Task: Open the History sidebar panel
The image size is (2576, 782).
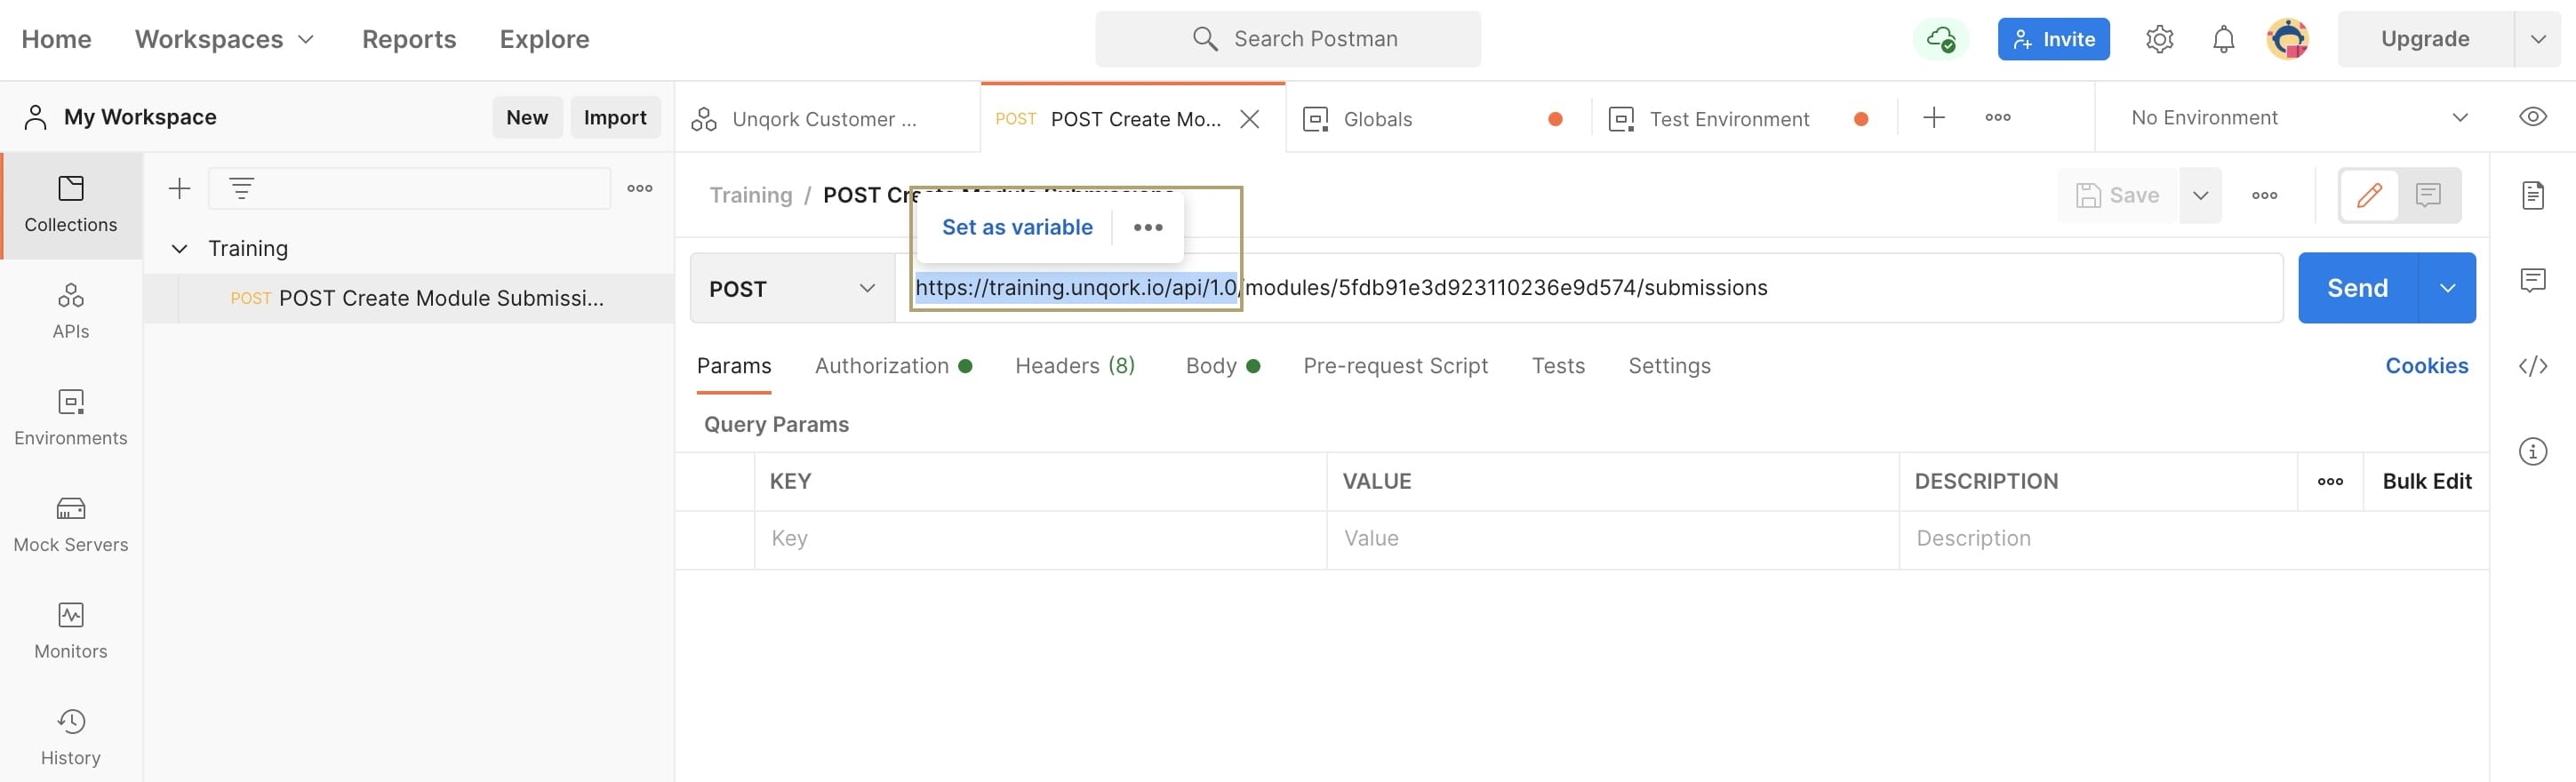Action: click(71, 738)
